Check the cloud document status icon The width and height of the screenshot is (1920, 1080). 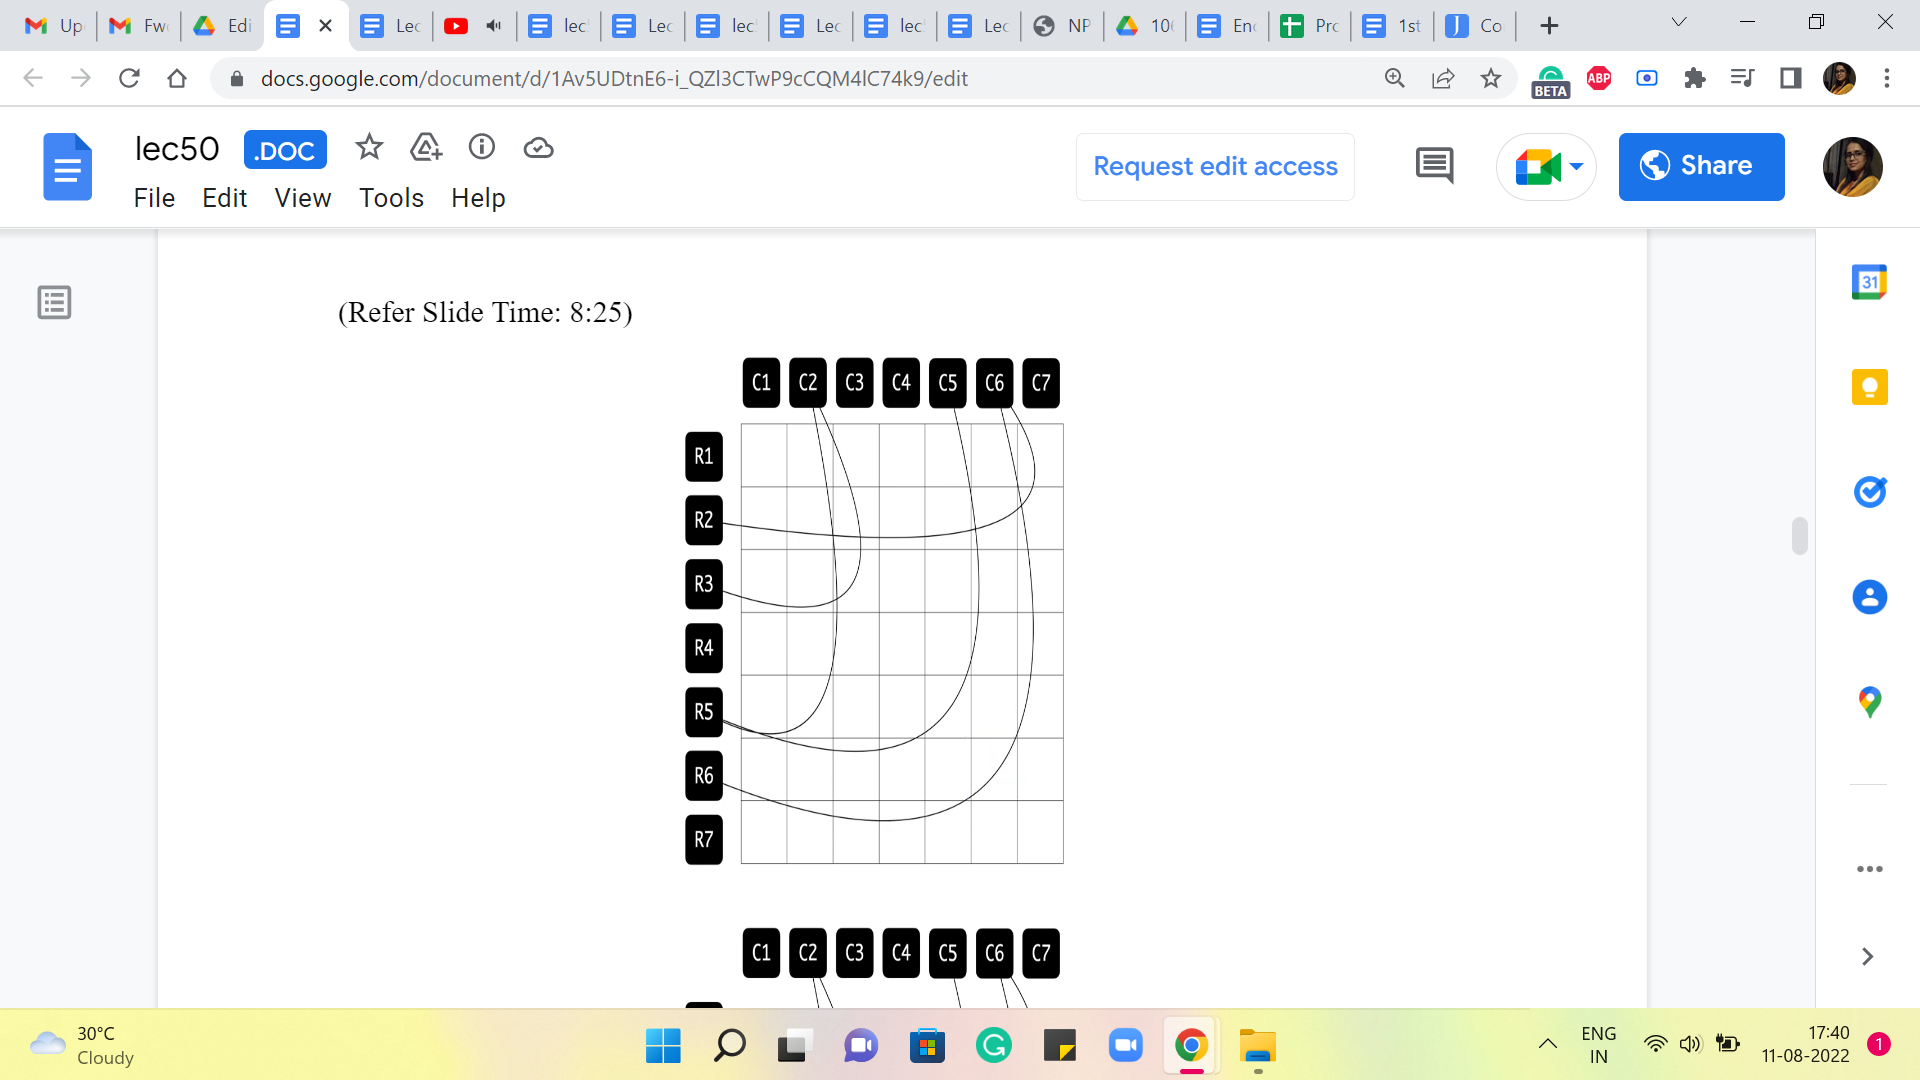pyautogui.click(x=538, y=148)
